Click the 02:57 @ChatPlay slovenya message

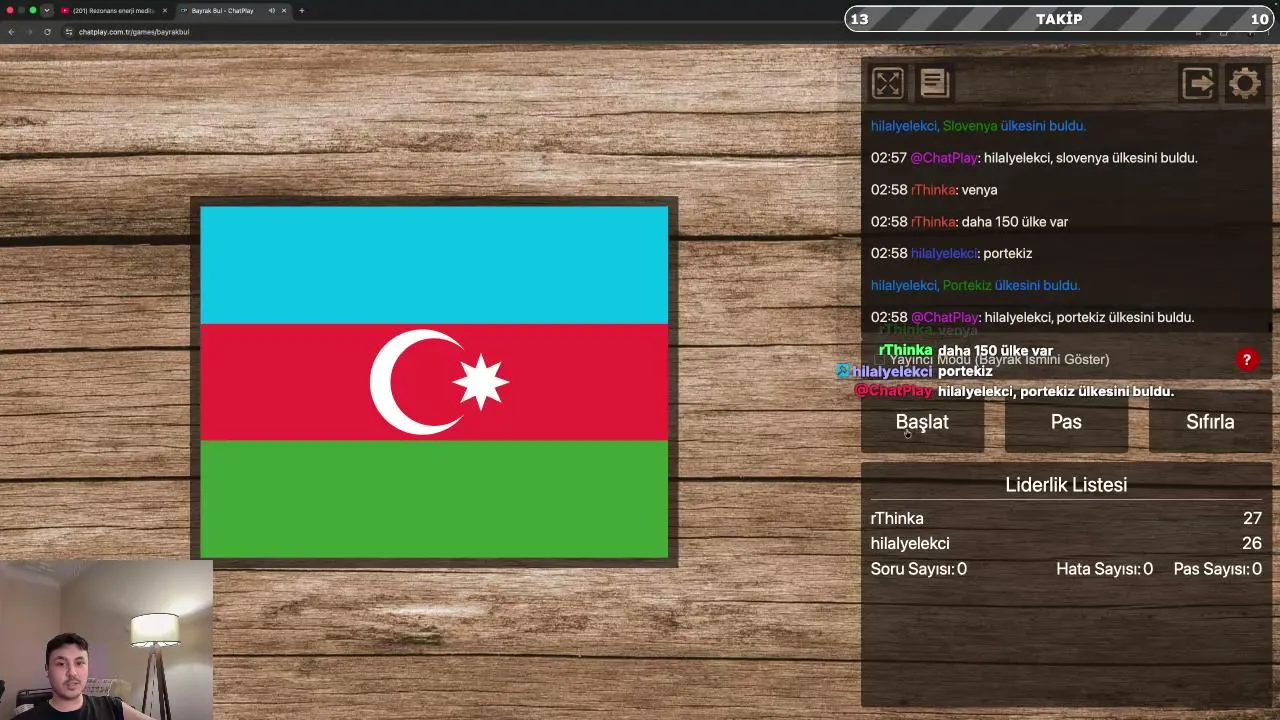click(1034, 158)
